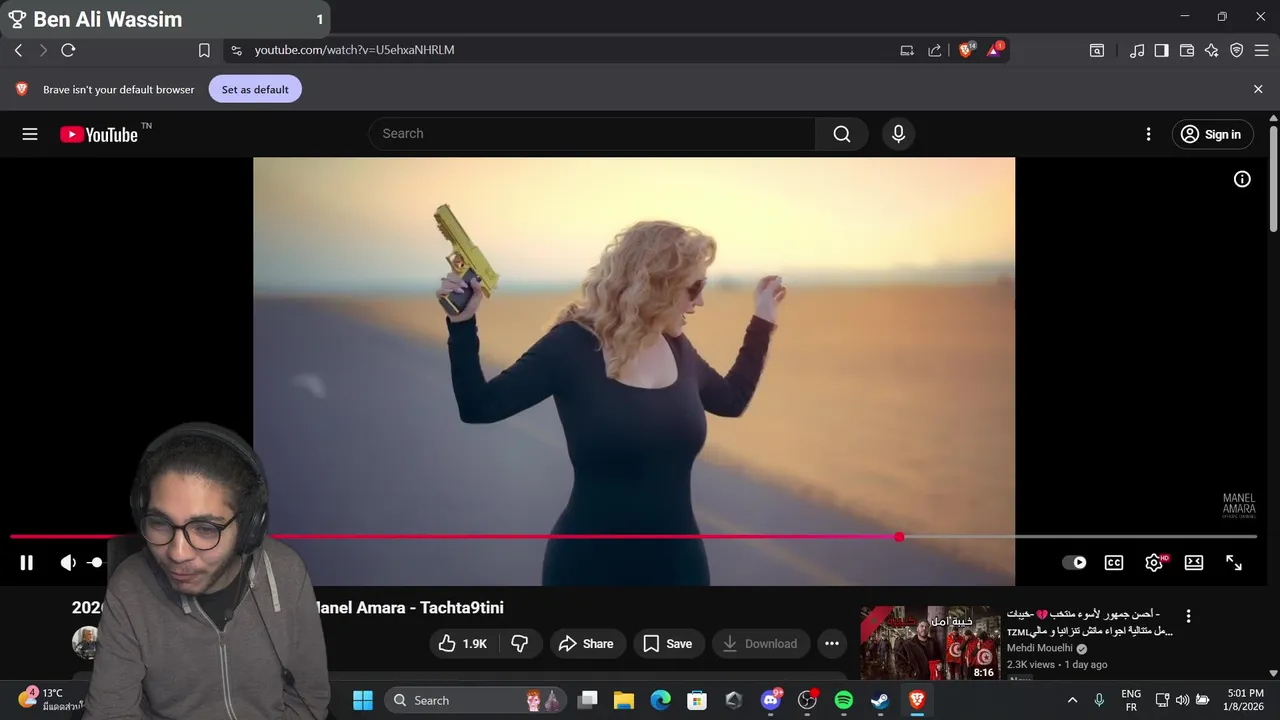Bookmark this page with bookmark icon
The width and height of the screenshot is (1280, 720).
[x=204, y=50]
